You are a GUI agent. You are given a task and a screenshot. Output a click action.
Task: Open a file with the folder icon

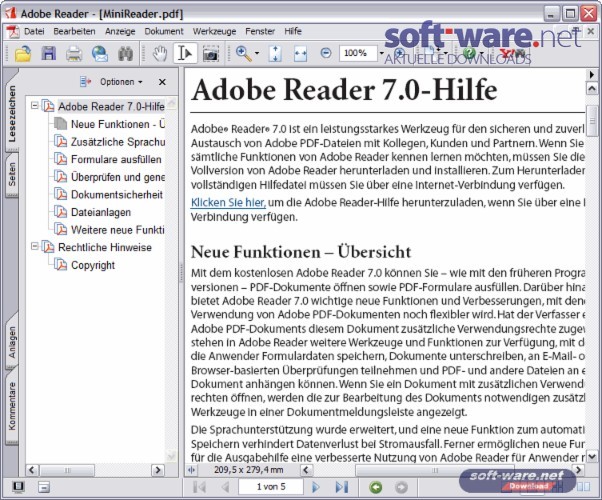pyautogui.click(x=23, y=53)
